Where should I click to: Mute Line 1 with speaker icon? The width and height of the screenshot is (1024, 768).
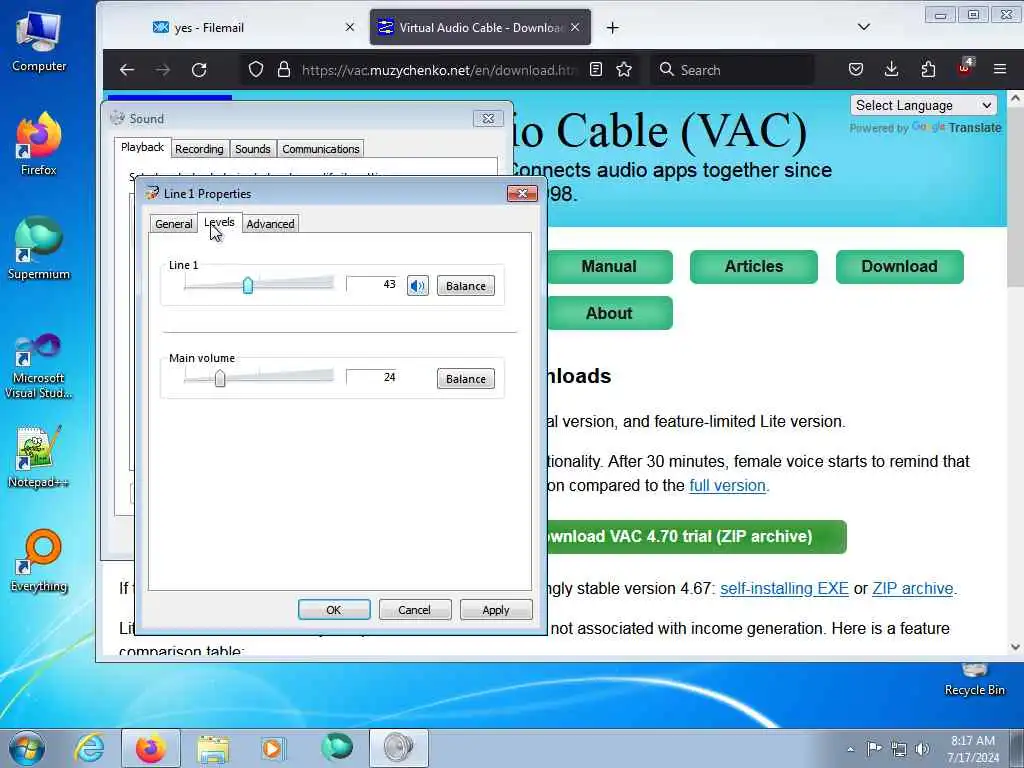(418, 285)
